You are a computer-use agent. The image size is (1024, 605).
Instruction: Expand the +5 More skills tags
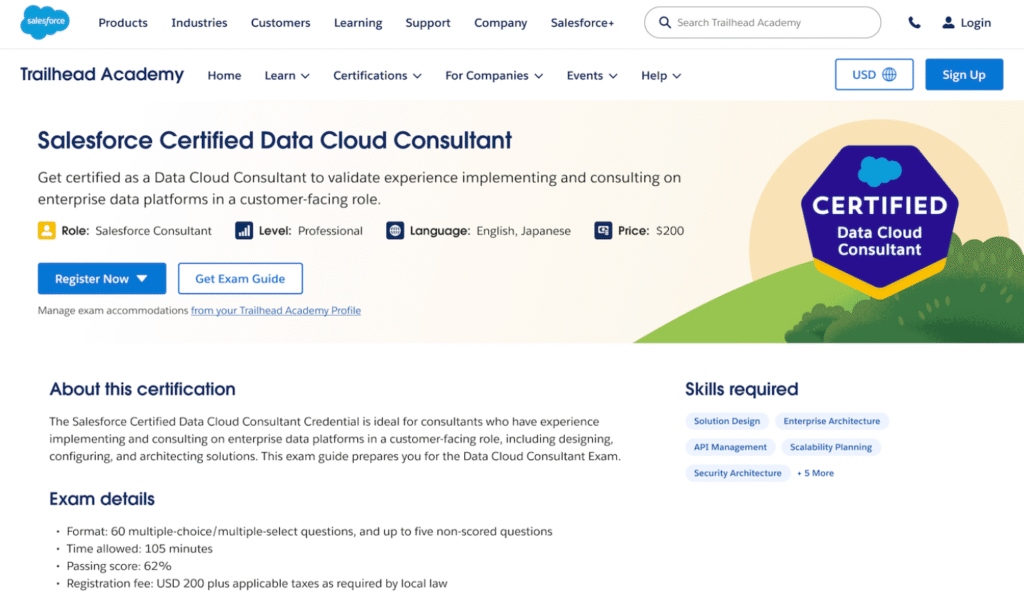coord(815,472)
